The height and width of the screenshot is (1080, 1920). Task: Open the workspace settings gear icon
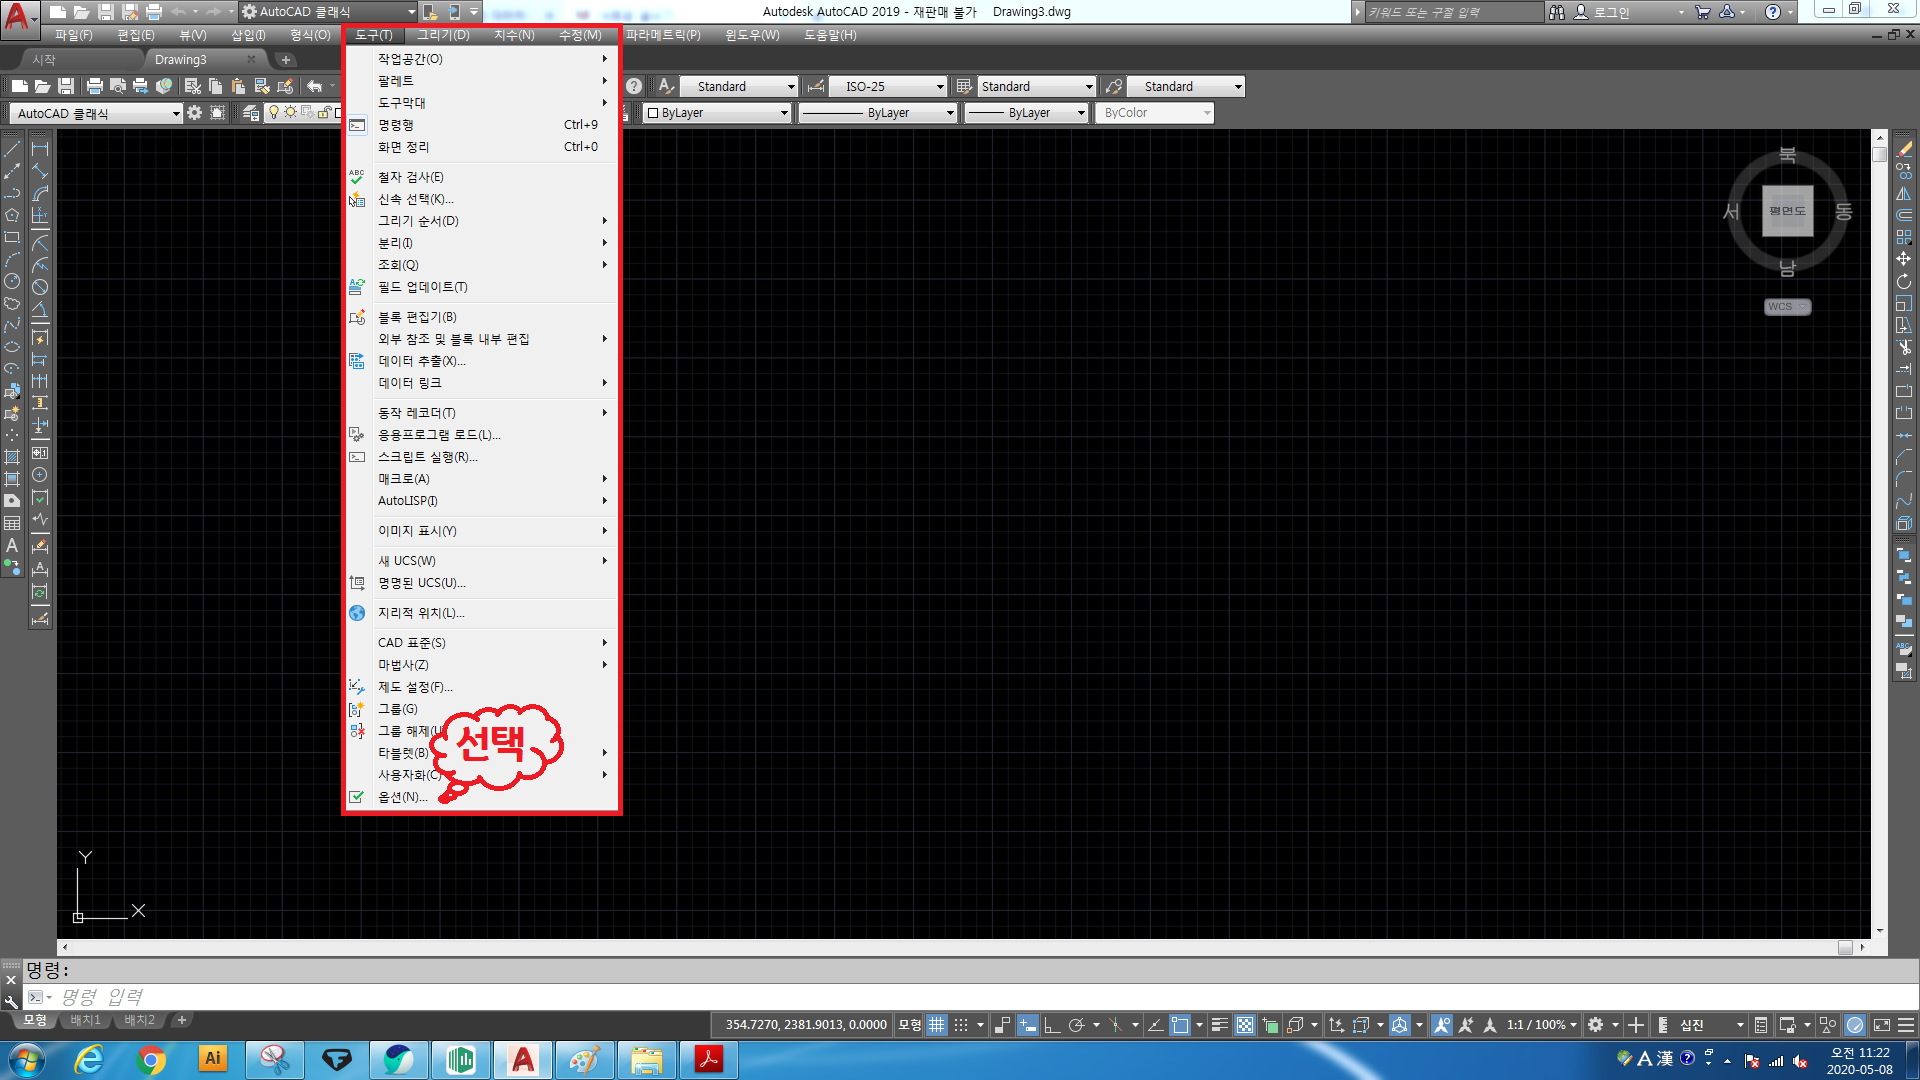coord(194,113)
